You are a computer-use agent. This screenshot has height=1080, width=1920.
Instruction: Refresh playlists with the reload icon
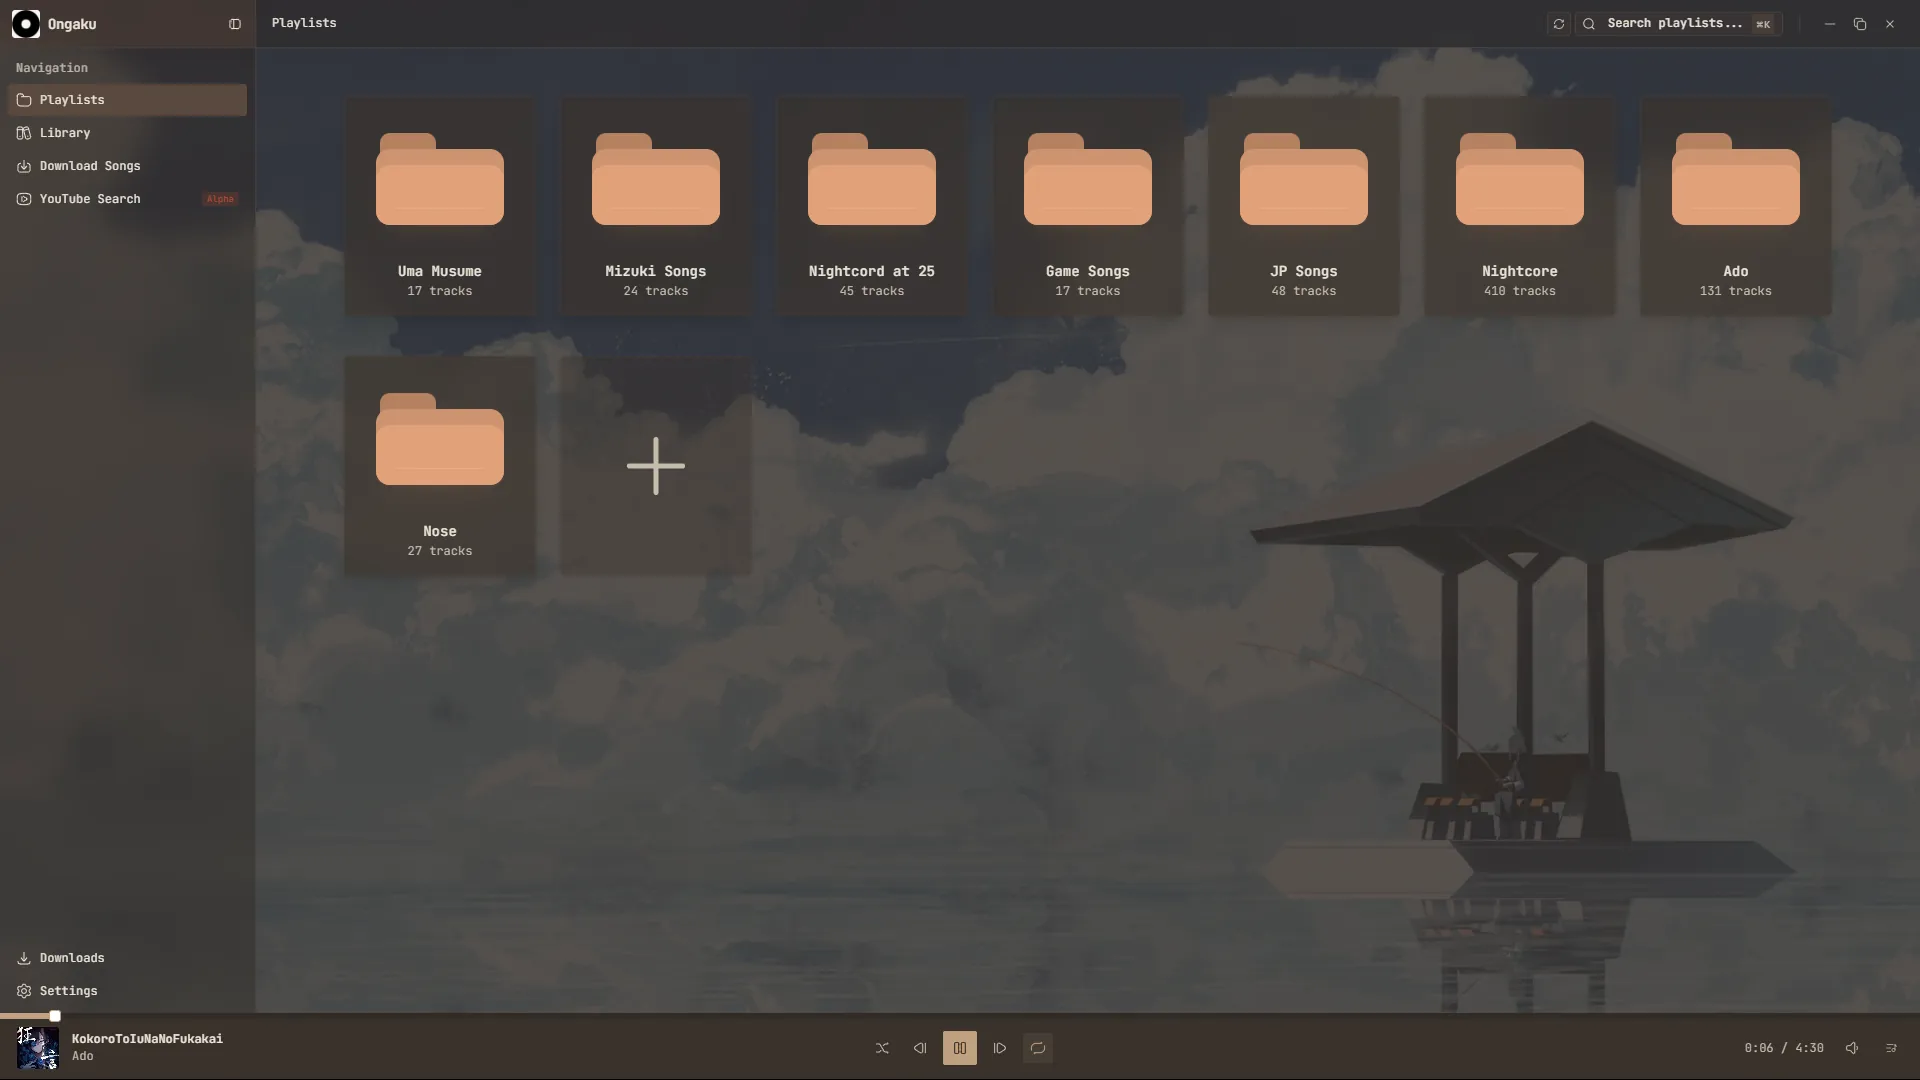click(1558, 24)
